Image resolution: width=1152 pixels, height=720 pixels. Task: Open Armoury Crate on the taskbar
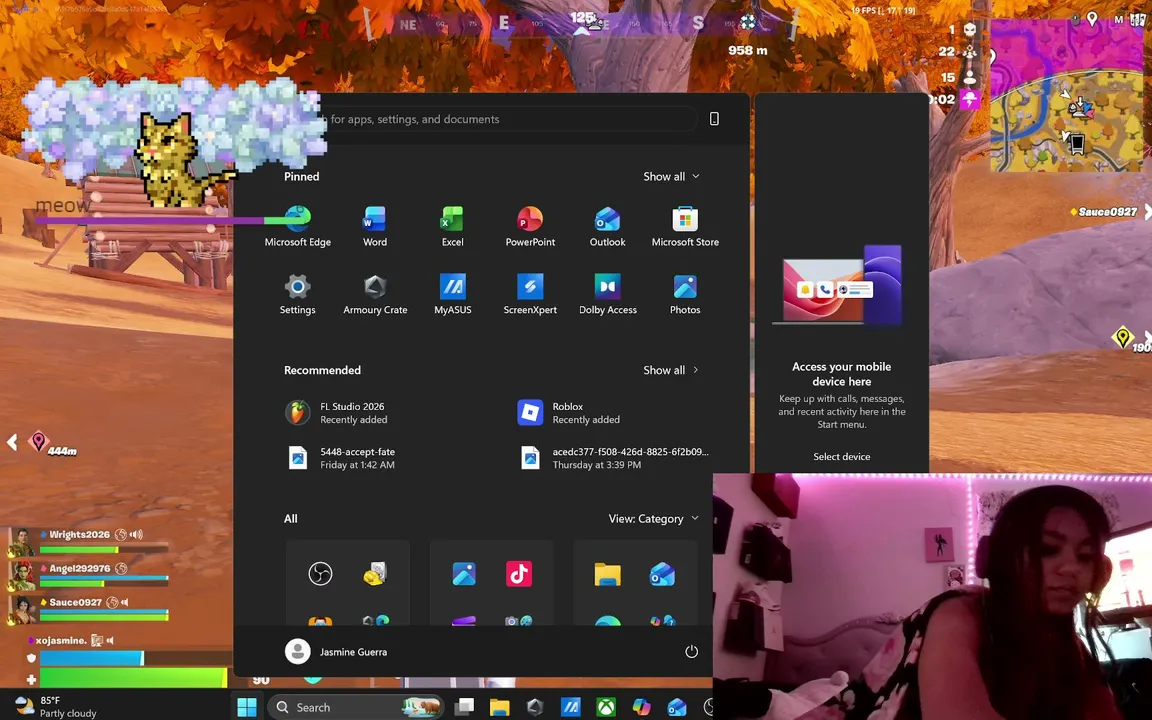pos(535,707)
